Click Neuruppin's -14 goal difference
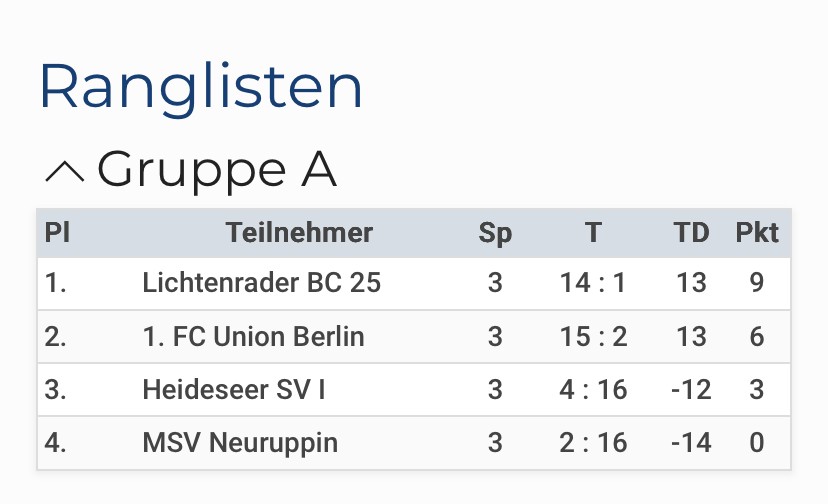 point(691,442)
